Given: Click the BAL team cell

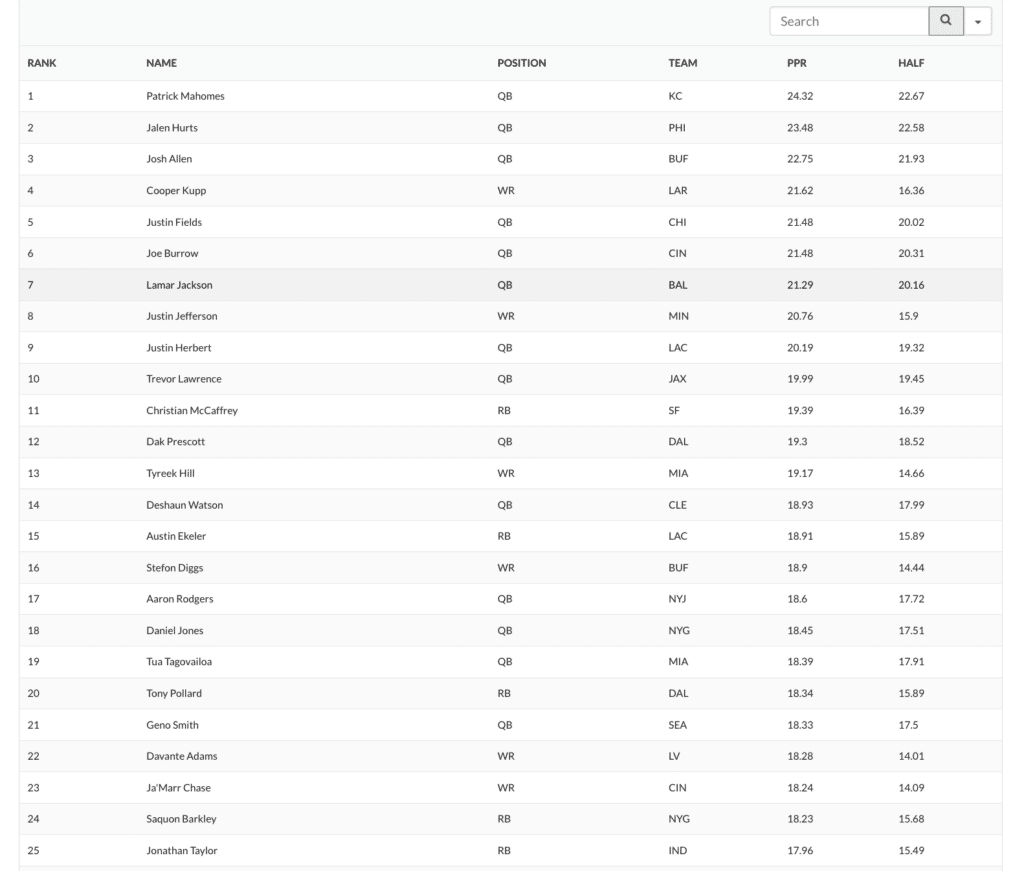Looking at the screenshot, I should (678, 285).
